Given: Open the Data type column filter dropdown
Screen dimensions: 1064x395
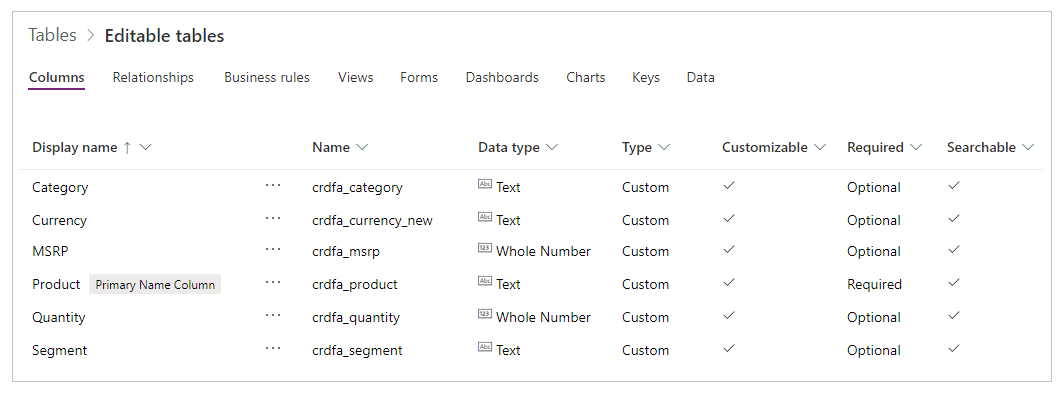Looking at the screenshot, I should (552, 147).
